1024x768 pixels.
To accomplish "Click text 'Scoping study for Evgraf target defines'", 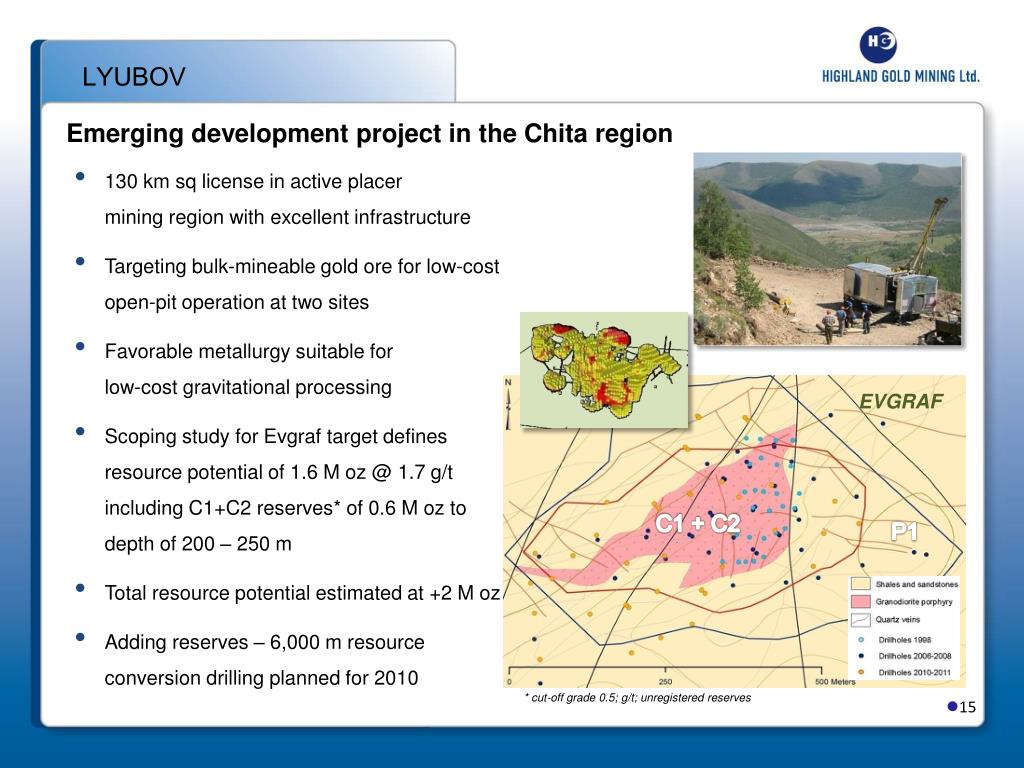I will [x=276, y=436].
